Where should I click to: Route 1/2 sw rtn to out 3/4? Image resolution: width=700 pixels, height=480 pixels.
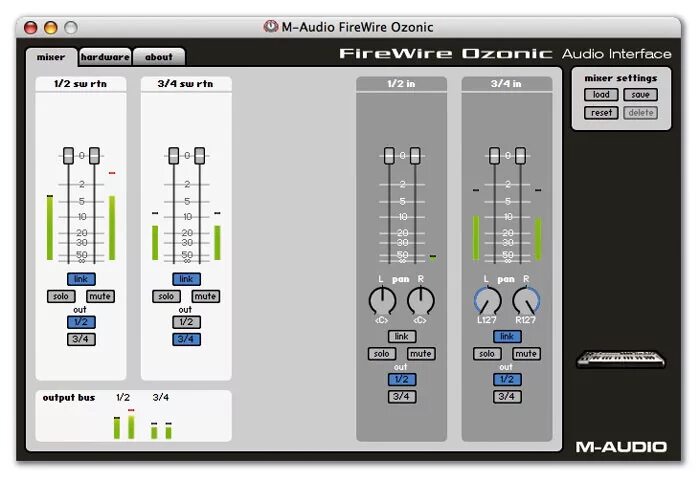81,339
